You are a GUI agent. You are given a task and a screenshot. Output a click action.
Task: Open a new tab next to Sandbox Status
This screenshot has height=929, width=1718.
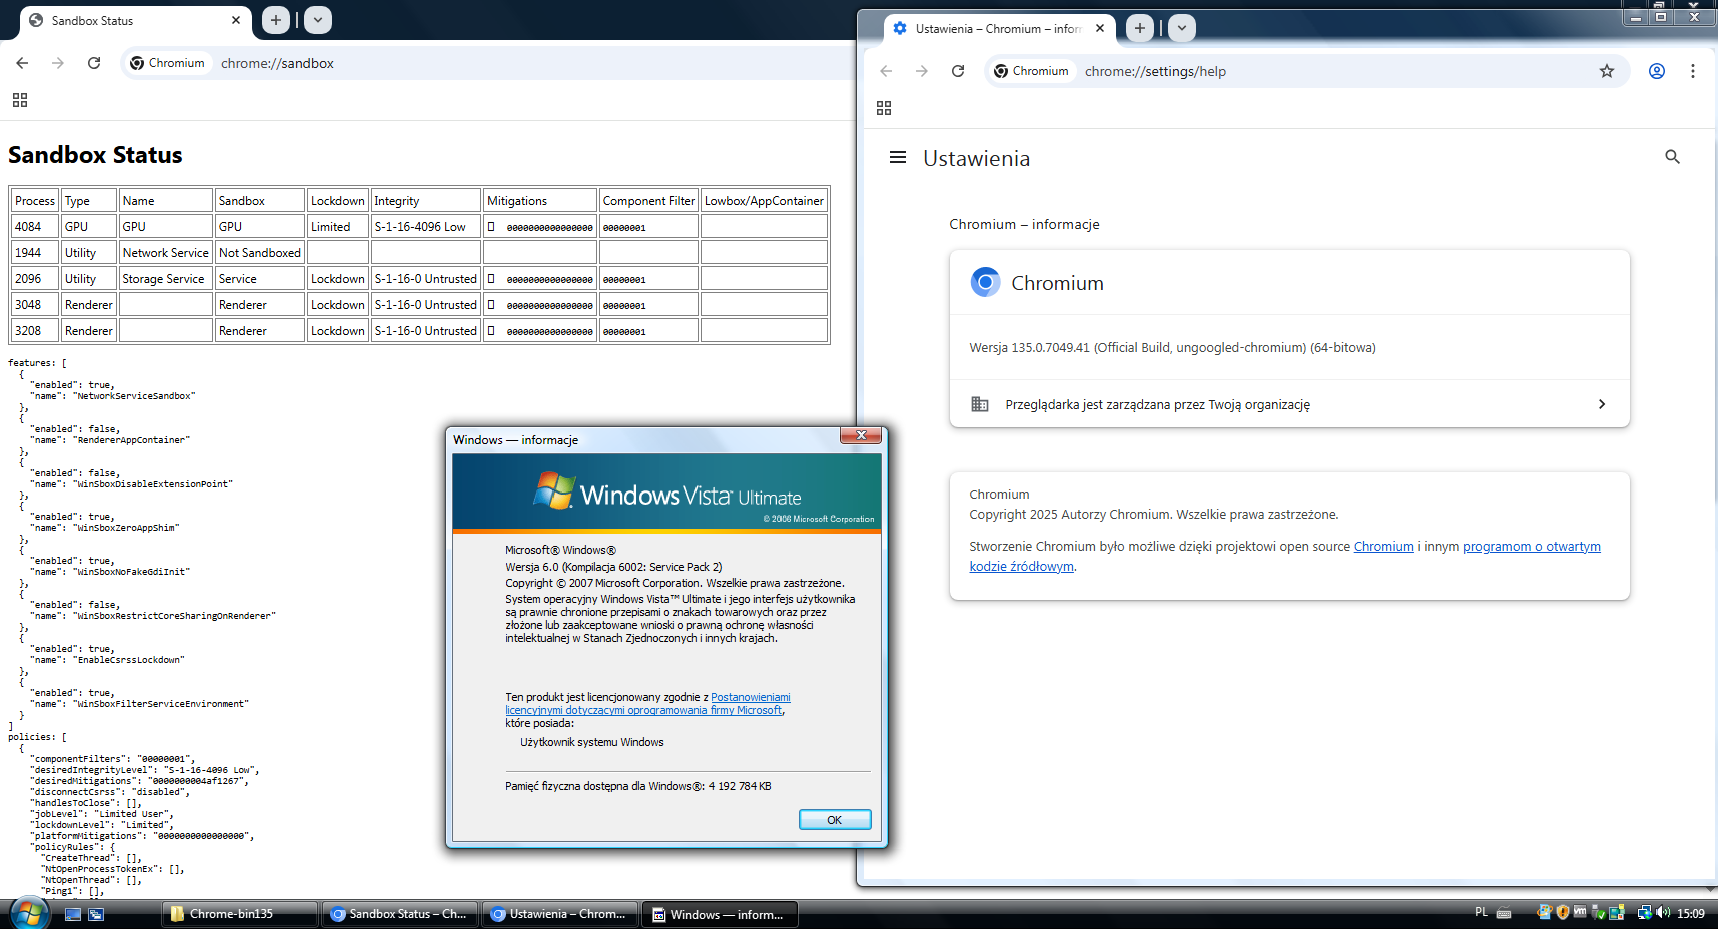point(276,20)
